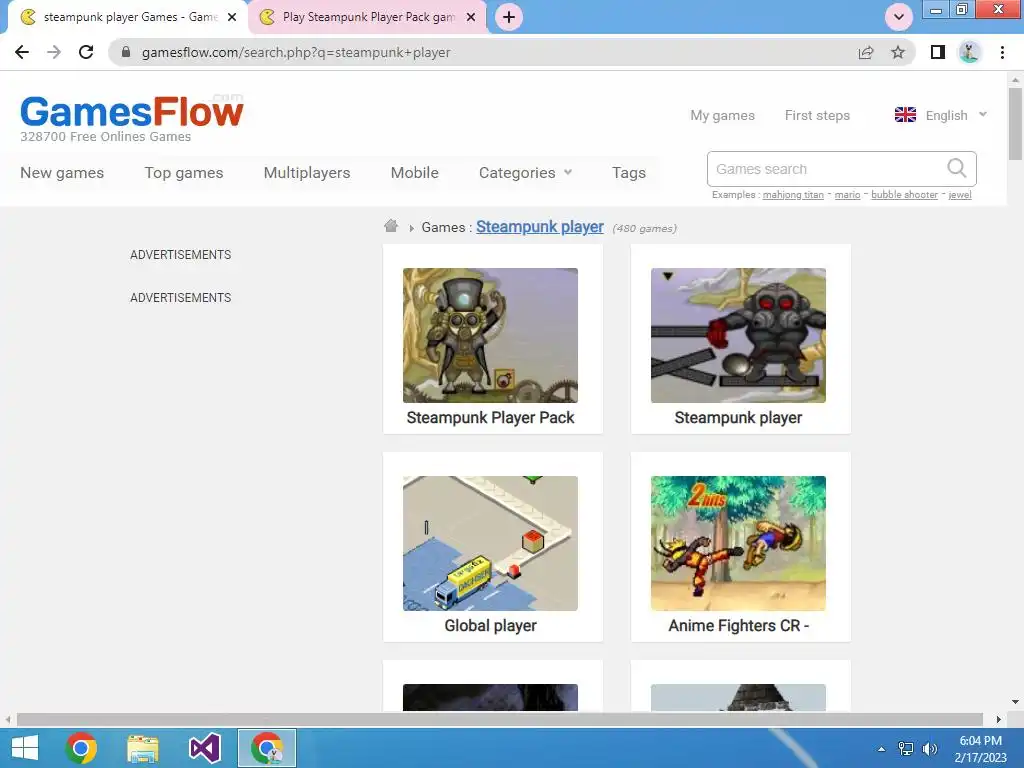The height and width of the screenshot is (768, 1024).
Task: Open Tags menu item
Action: 629,172
